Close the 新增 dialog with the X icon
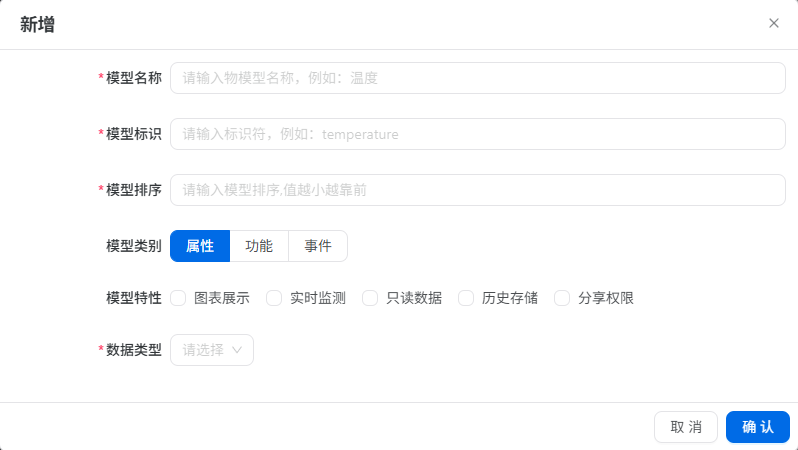The height and width of the screenshot is (450, 798). click(x=773, y=23)
